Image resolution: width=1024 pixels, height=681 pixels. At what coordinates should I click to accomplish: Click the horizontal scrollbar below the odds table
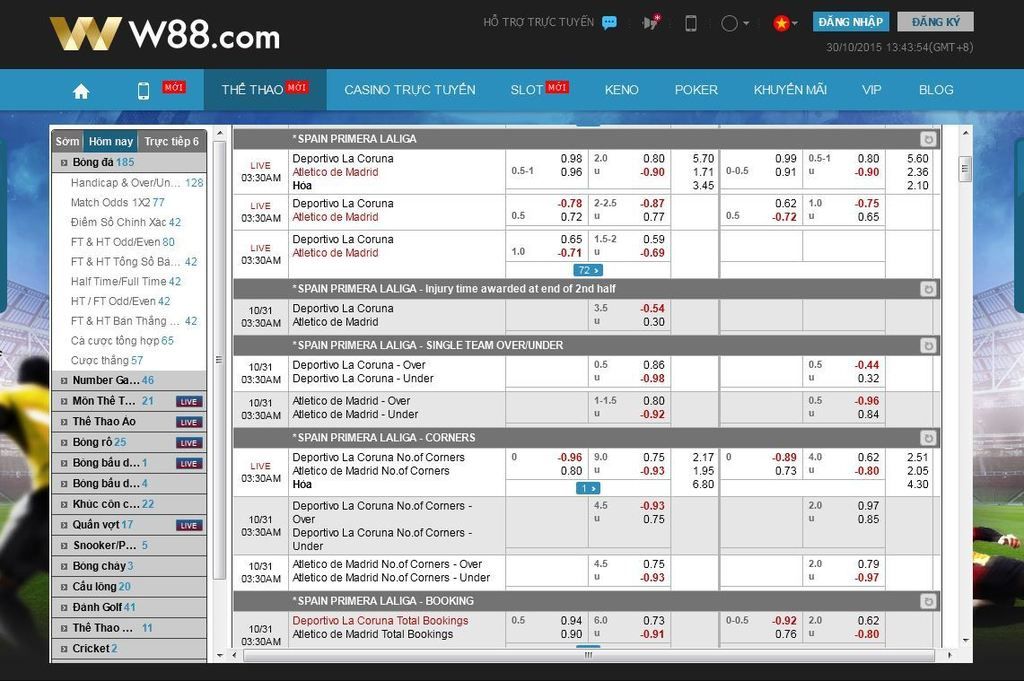[x=588, y=655]
